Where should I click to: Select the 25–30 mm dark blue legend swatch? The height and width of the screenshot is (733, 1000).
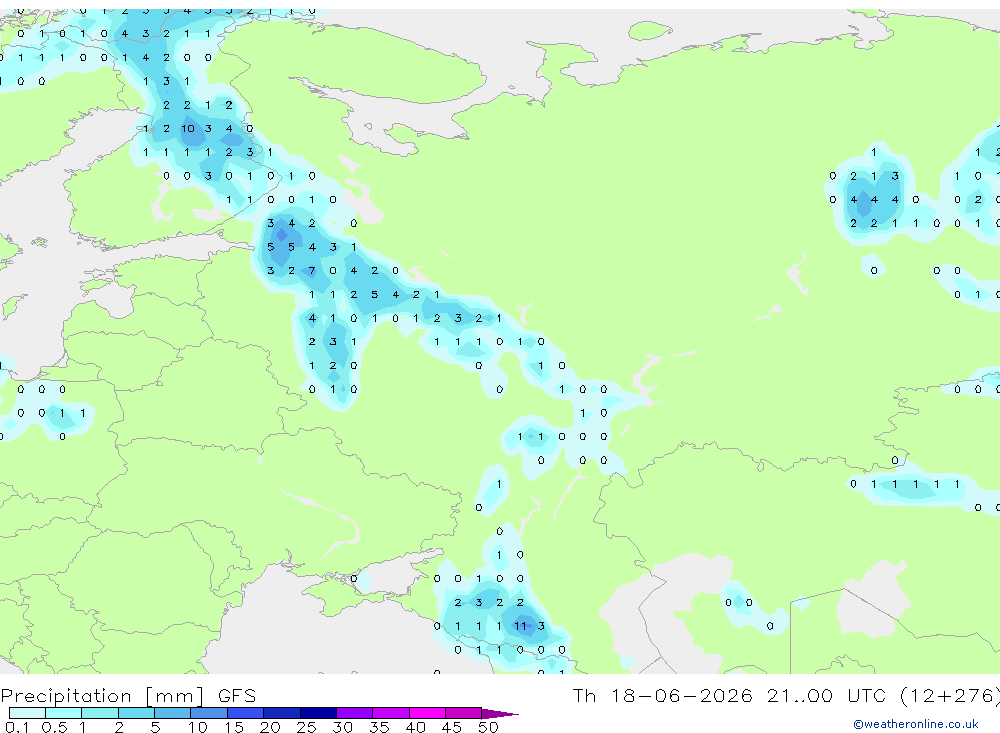tap(318, 713)
